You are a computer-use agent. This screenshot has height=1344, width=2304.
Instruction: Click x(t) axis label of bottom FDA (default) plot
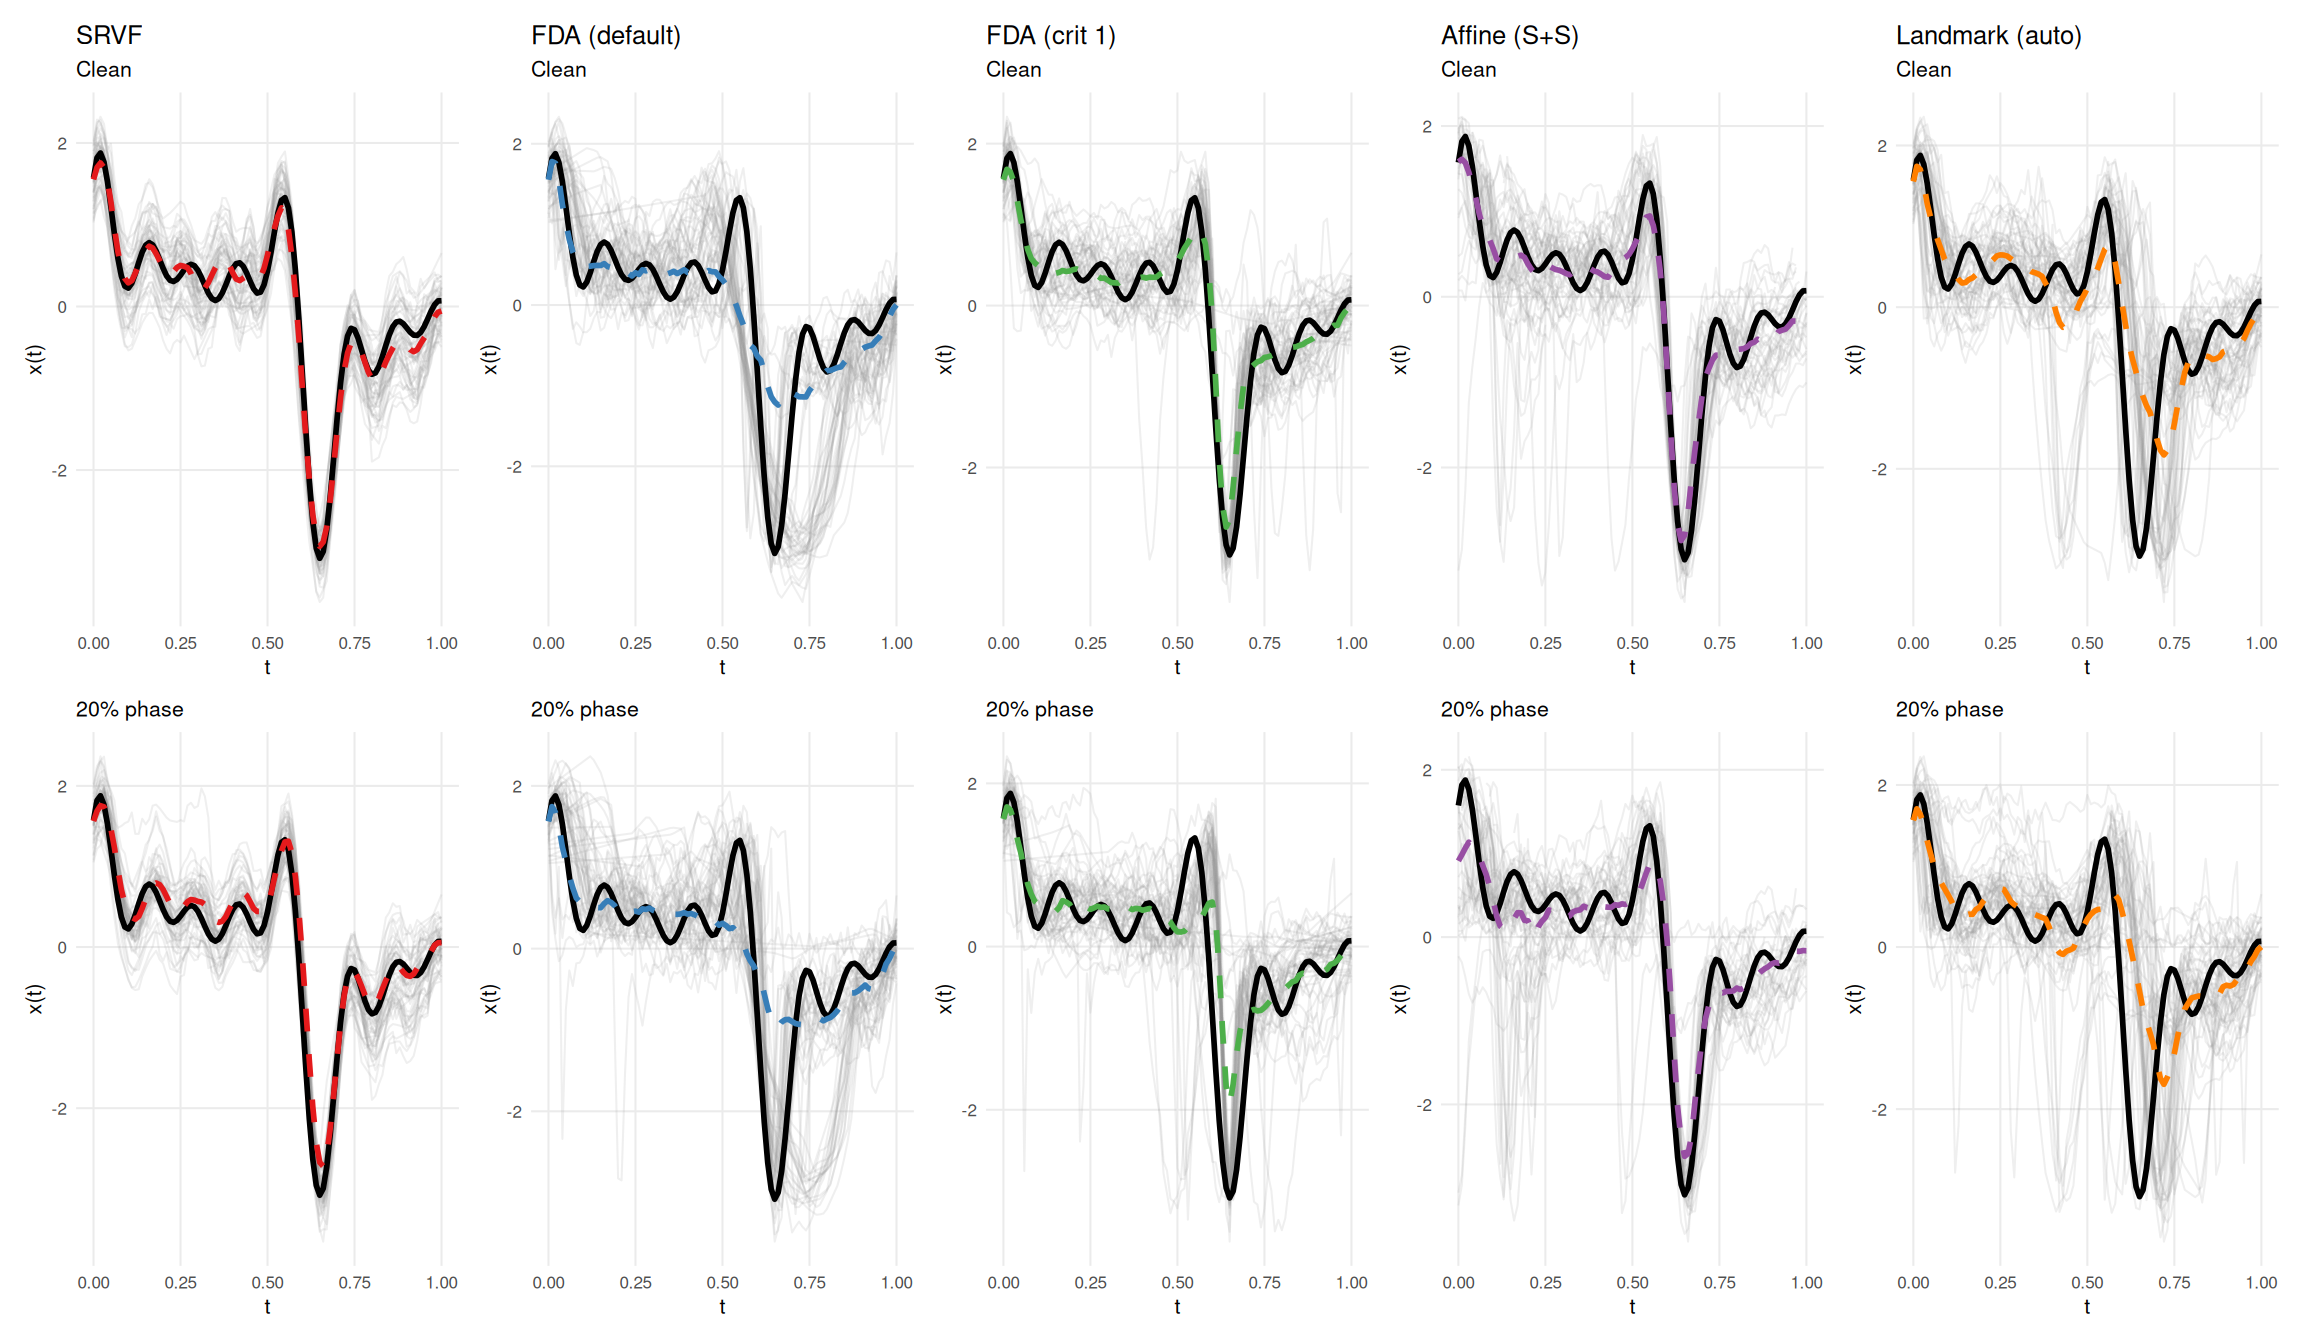(x=490, y=999)
